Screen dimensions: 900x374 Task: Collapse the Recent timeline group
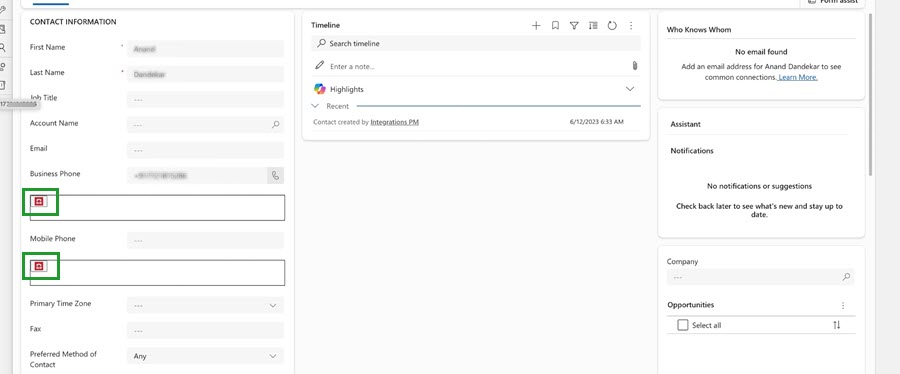[315, 106]
